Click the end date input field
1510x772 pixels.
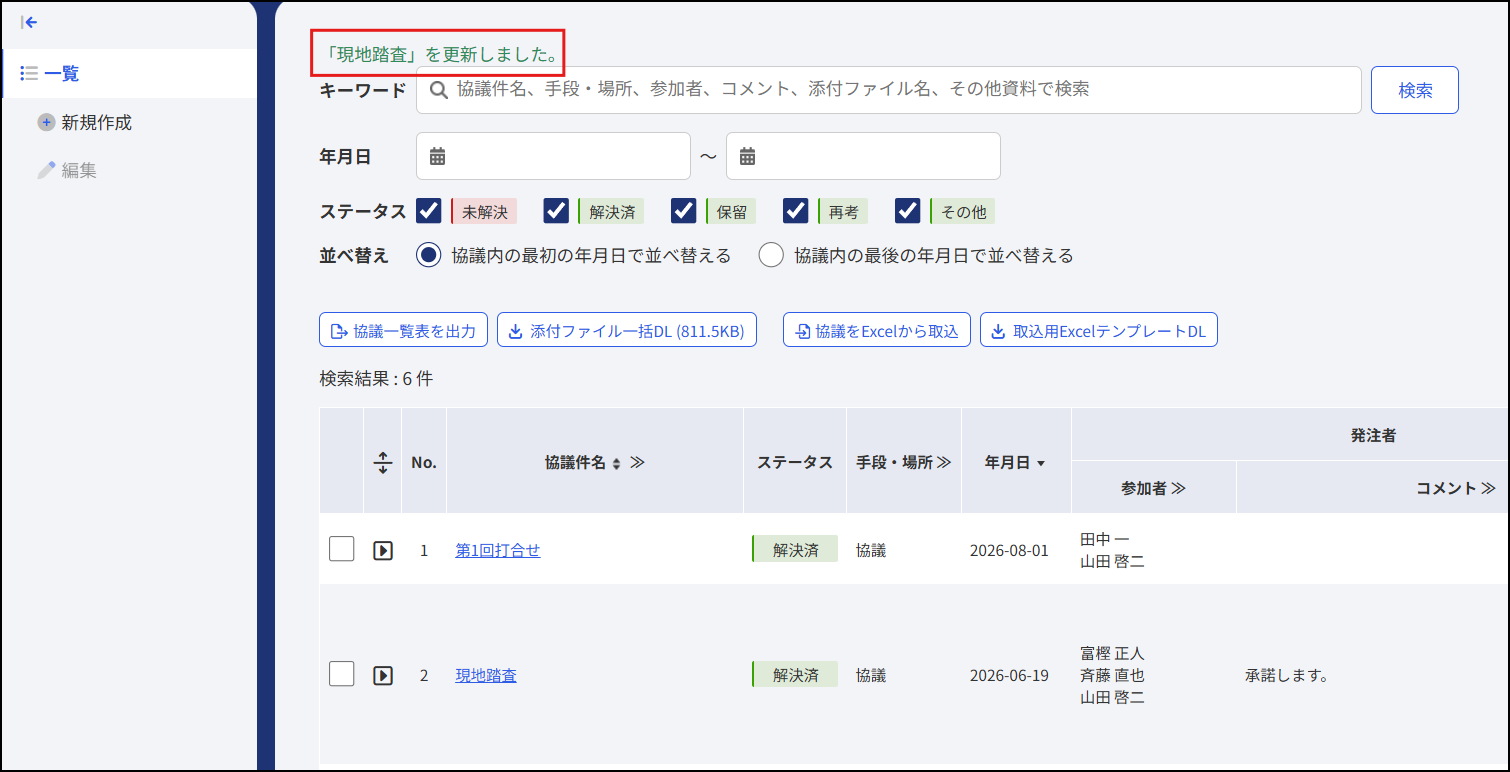(x=863, y=156)
